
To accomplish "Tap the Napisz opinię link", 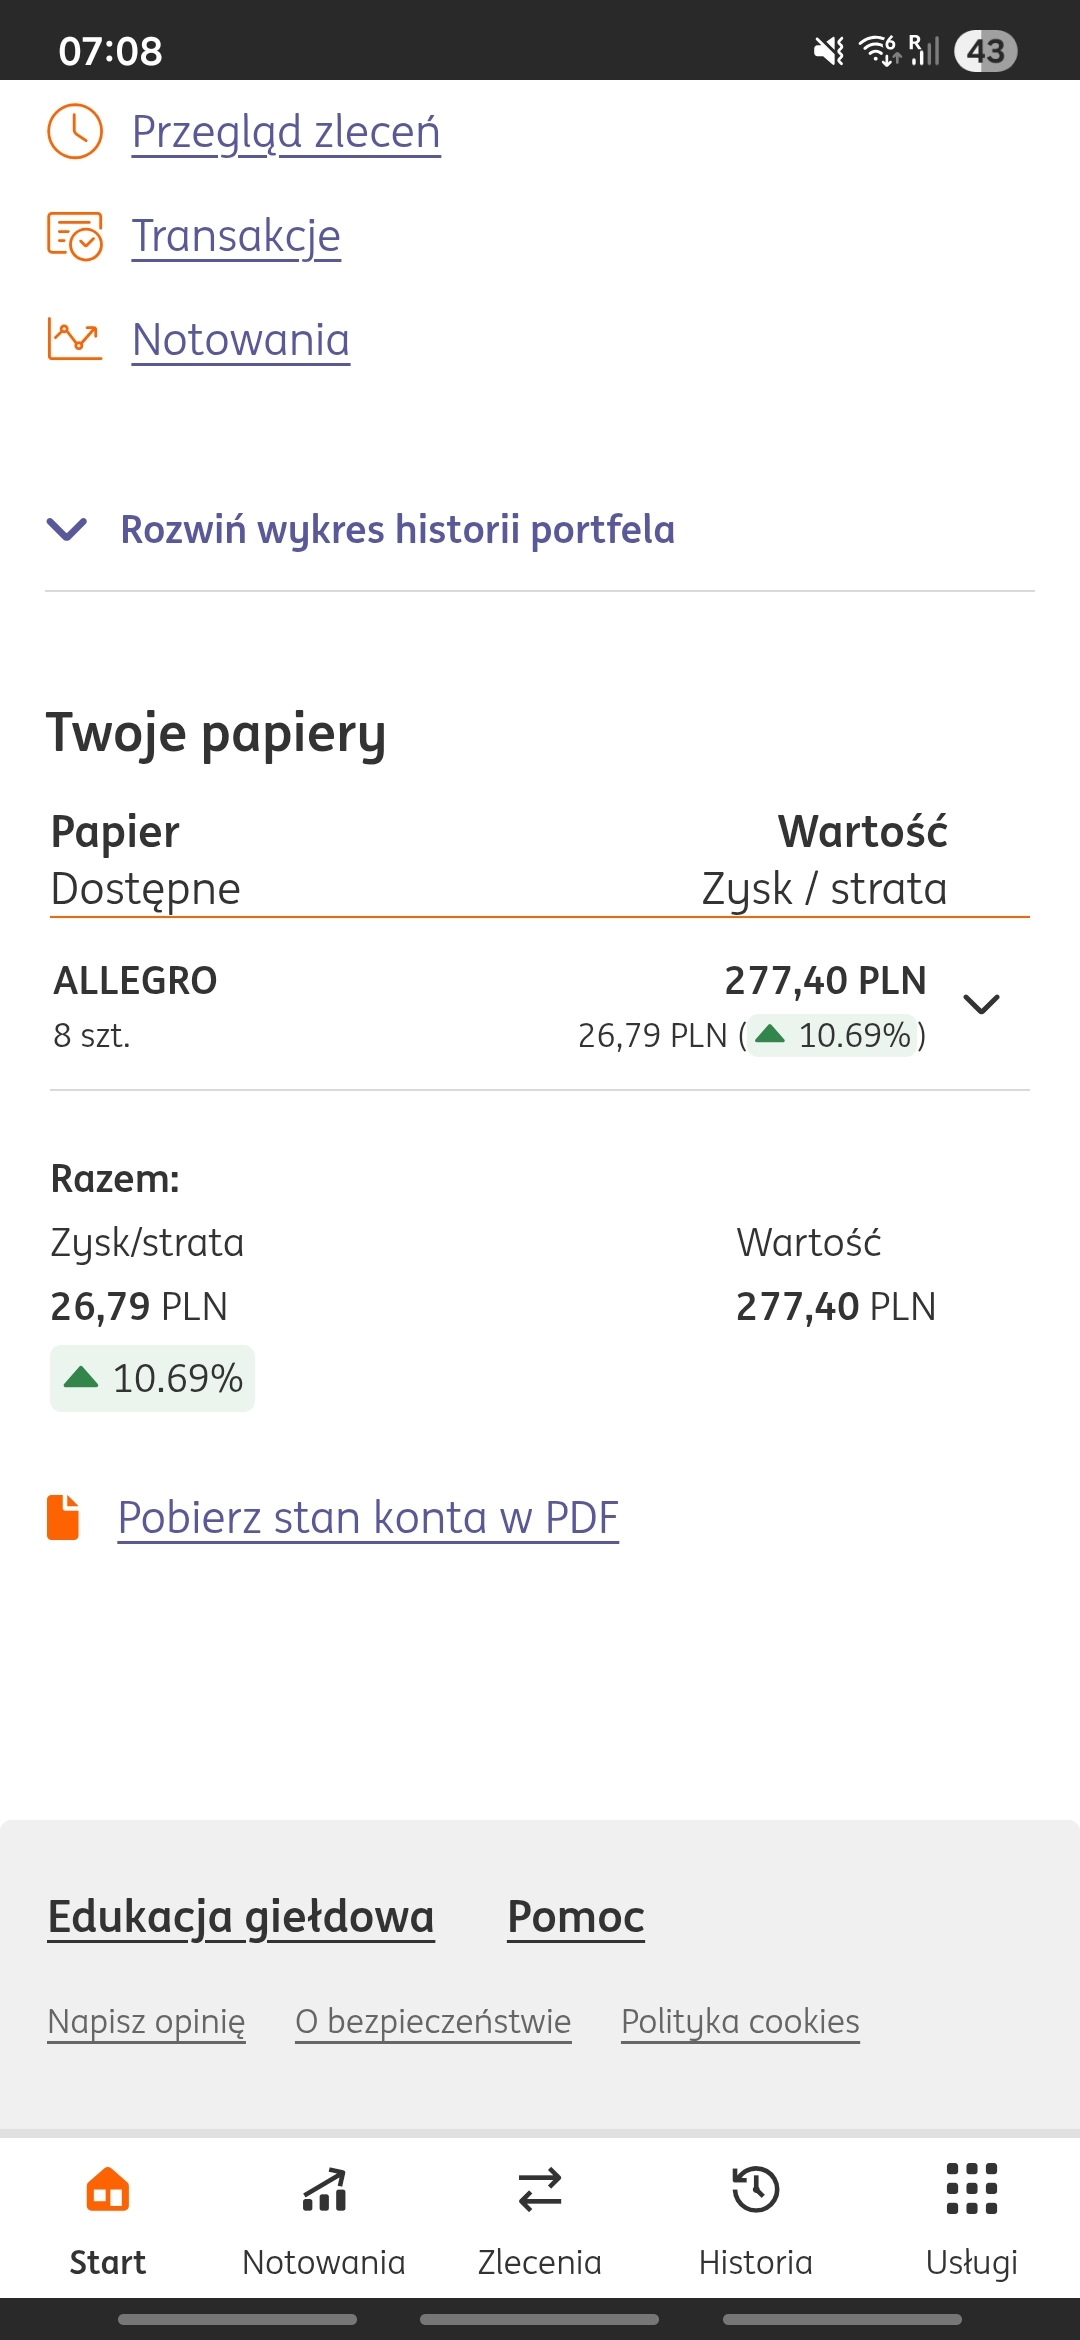I will point(146,2021).
